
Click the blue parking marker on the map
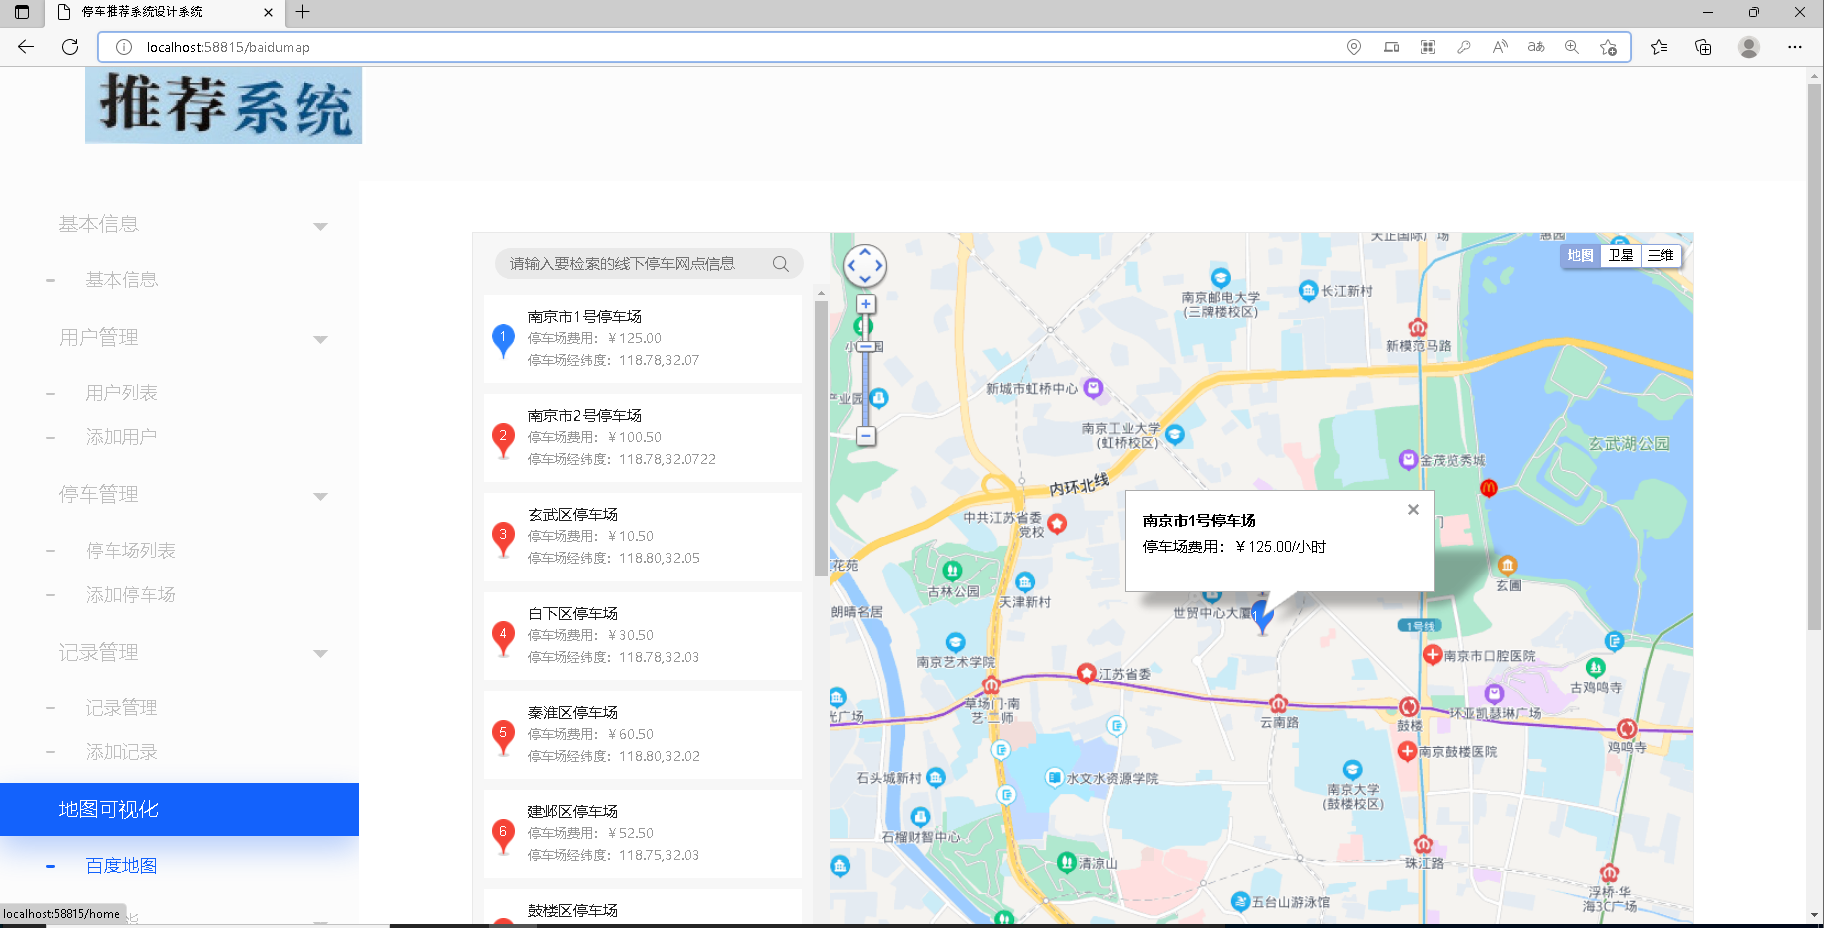tap(1263, 616)
